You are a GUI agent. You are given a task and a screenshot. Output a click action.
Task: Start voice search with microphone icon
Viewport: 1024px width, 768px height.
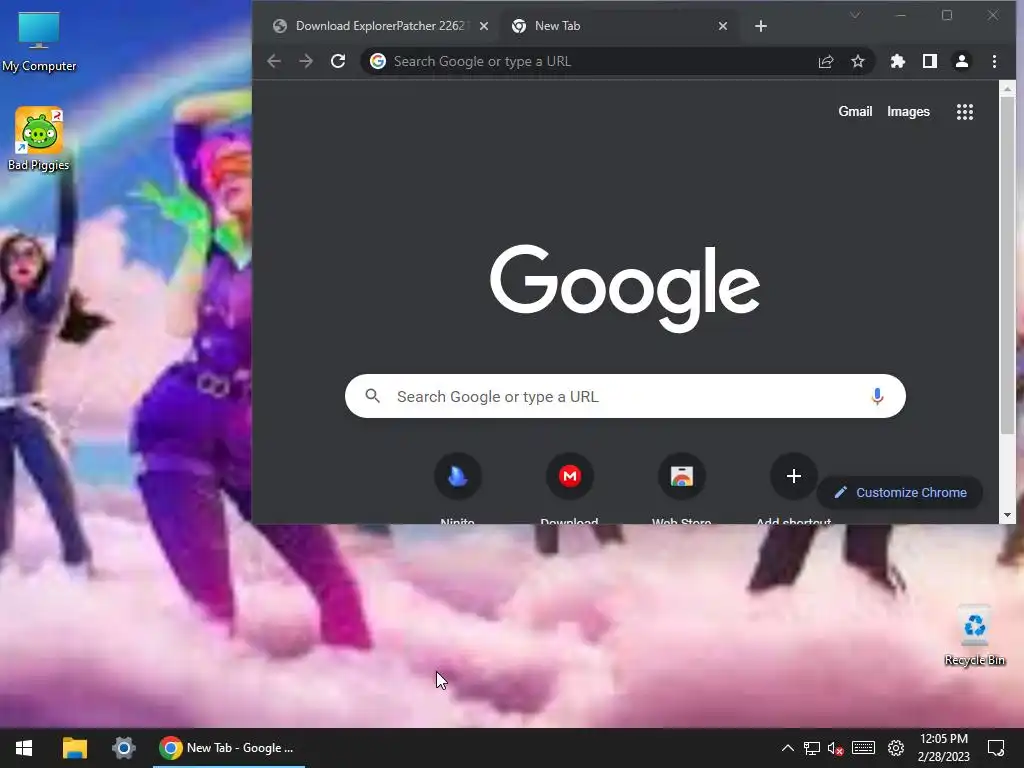tap(877, 396)
